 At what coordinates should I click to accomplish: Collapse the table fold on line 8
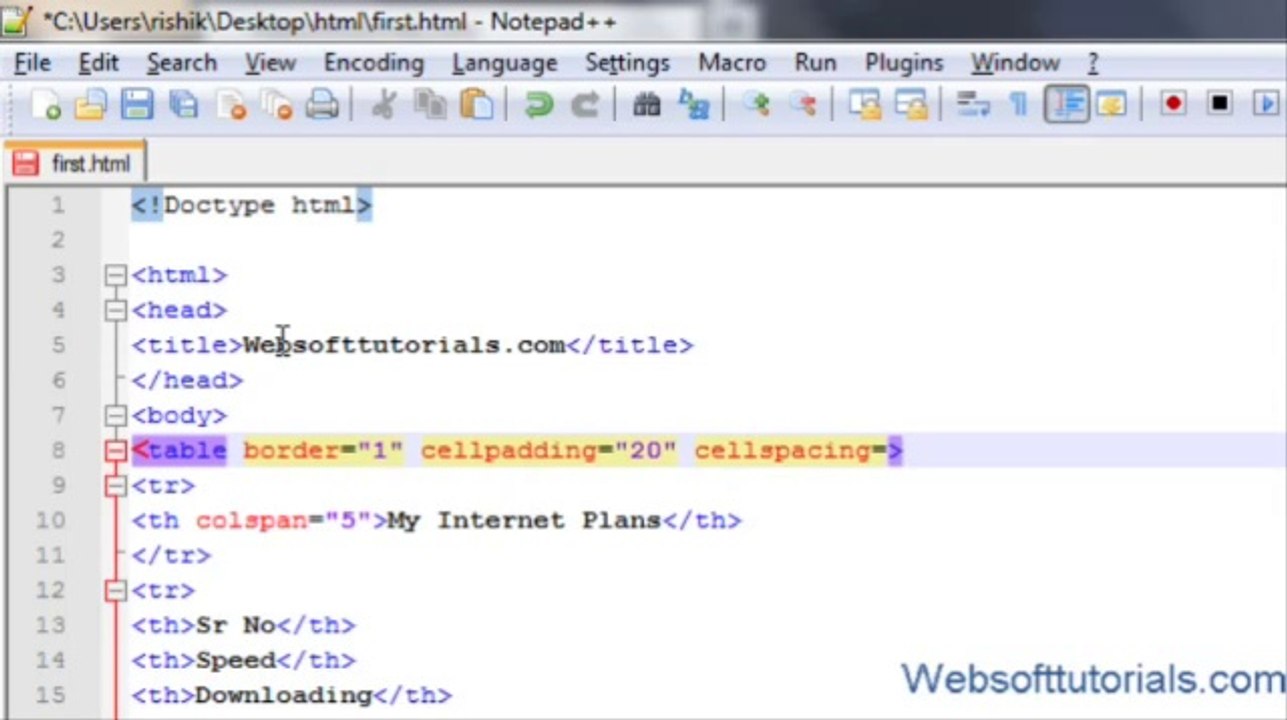coord(116,450)
